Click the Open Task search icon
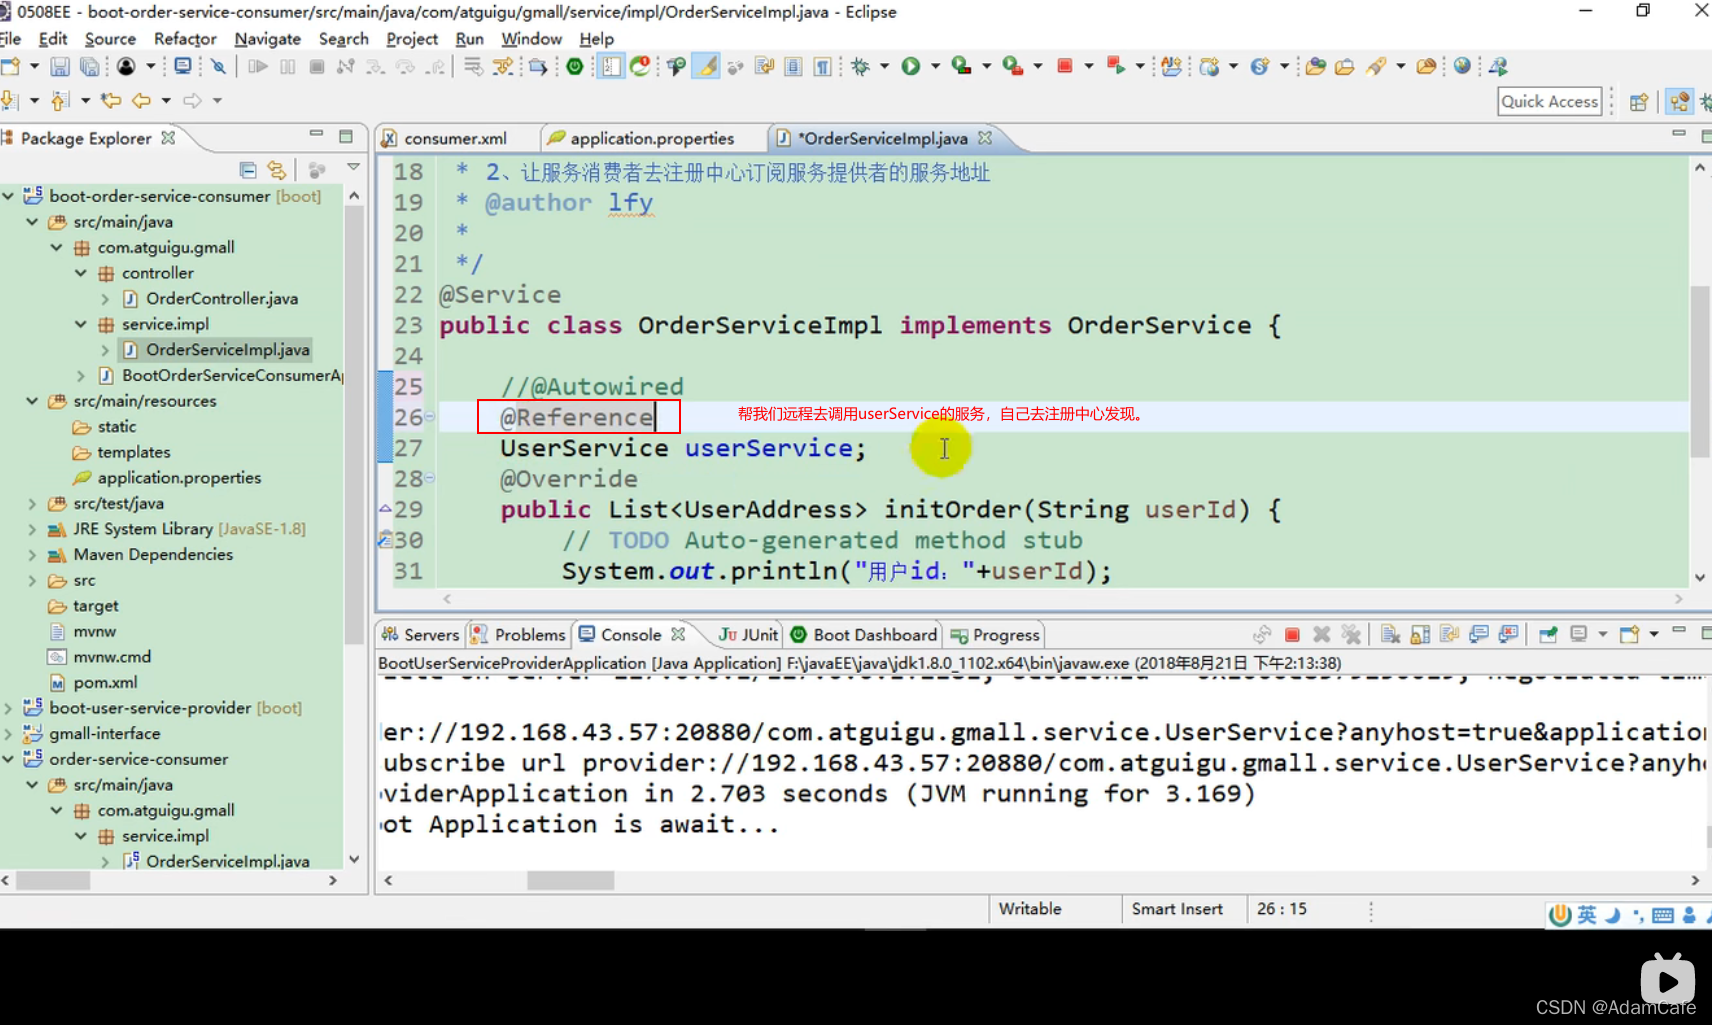 [x=1346, y=67]
